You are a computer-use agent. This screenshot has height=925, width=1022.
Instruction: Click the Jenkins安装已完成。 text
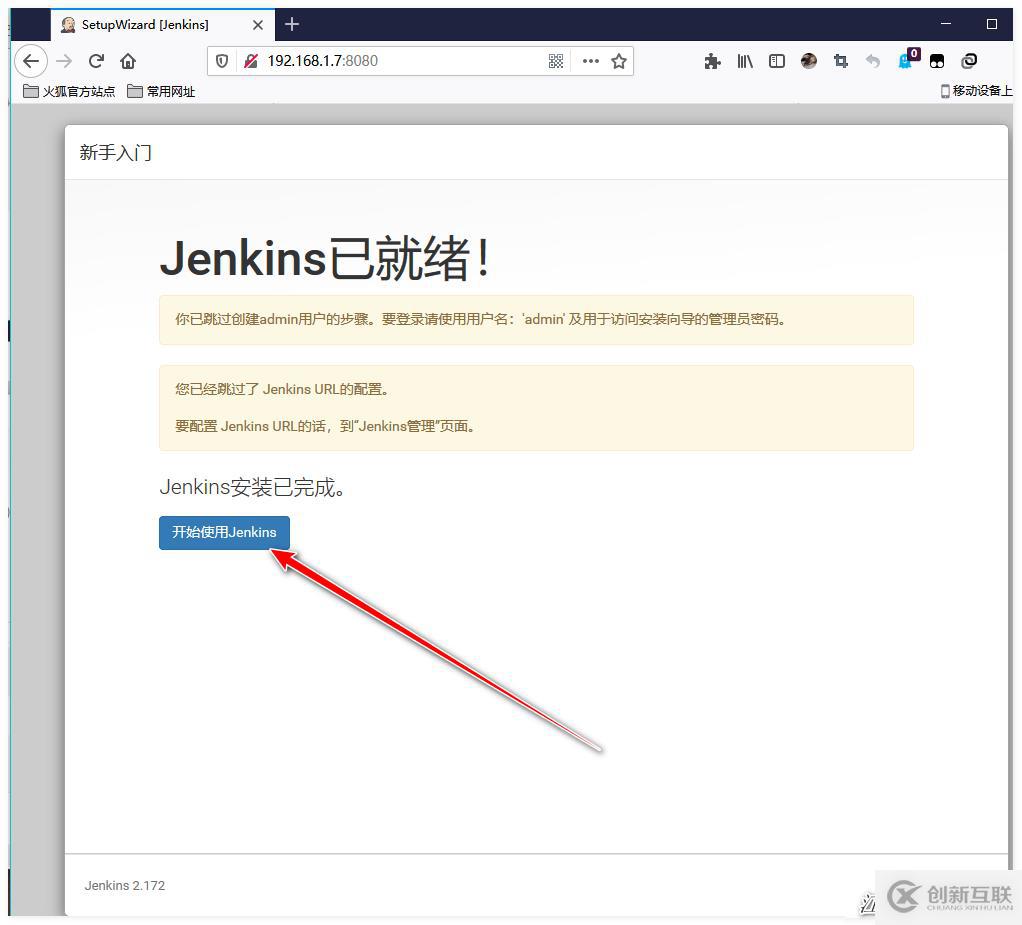(x=252, y=487)
